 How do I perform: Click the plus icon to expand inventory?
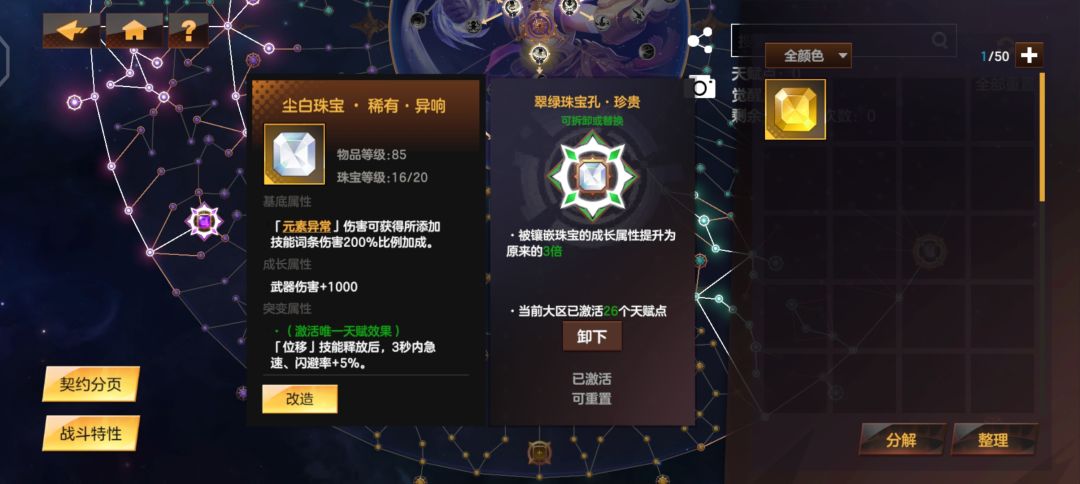pos(1029,55)
